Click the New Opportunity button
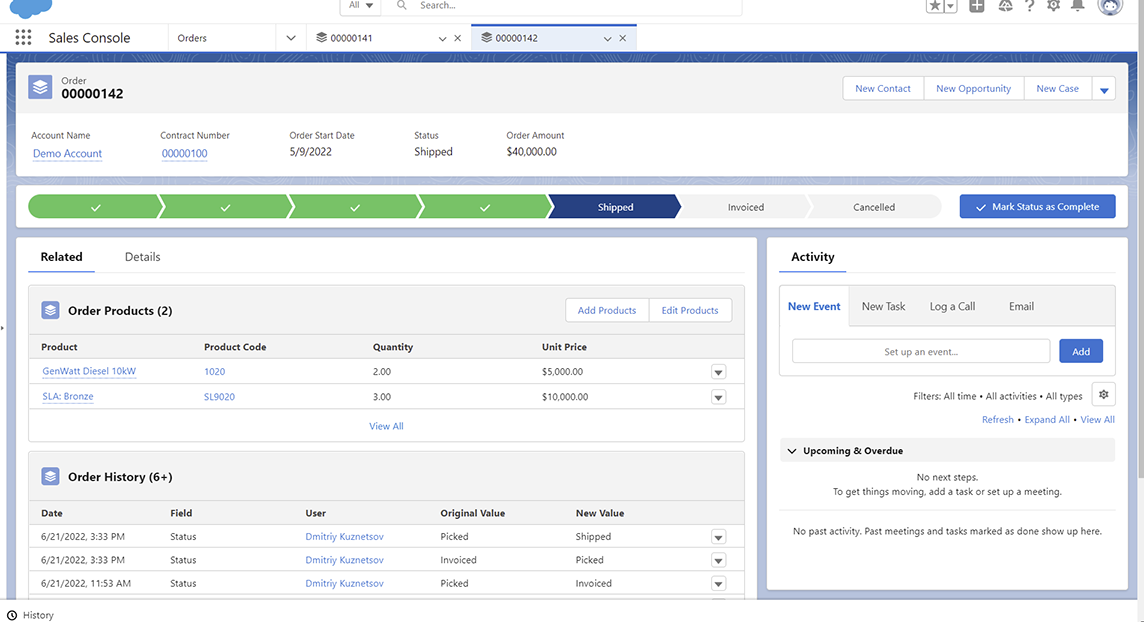The width and height of the screenshot is (1144, 622). click(x=973, y=88)
